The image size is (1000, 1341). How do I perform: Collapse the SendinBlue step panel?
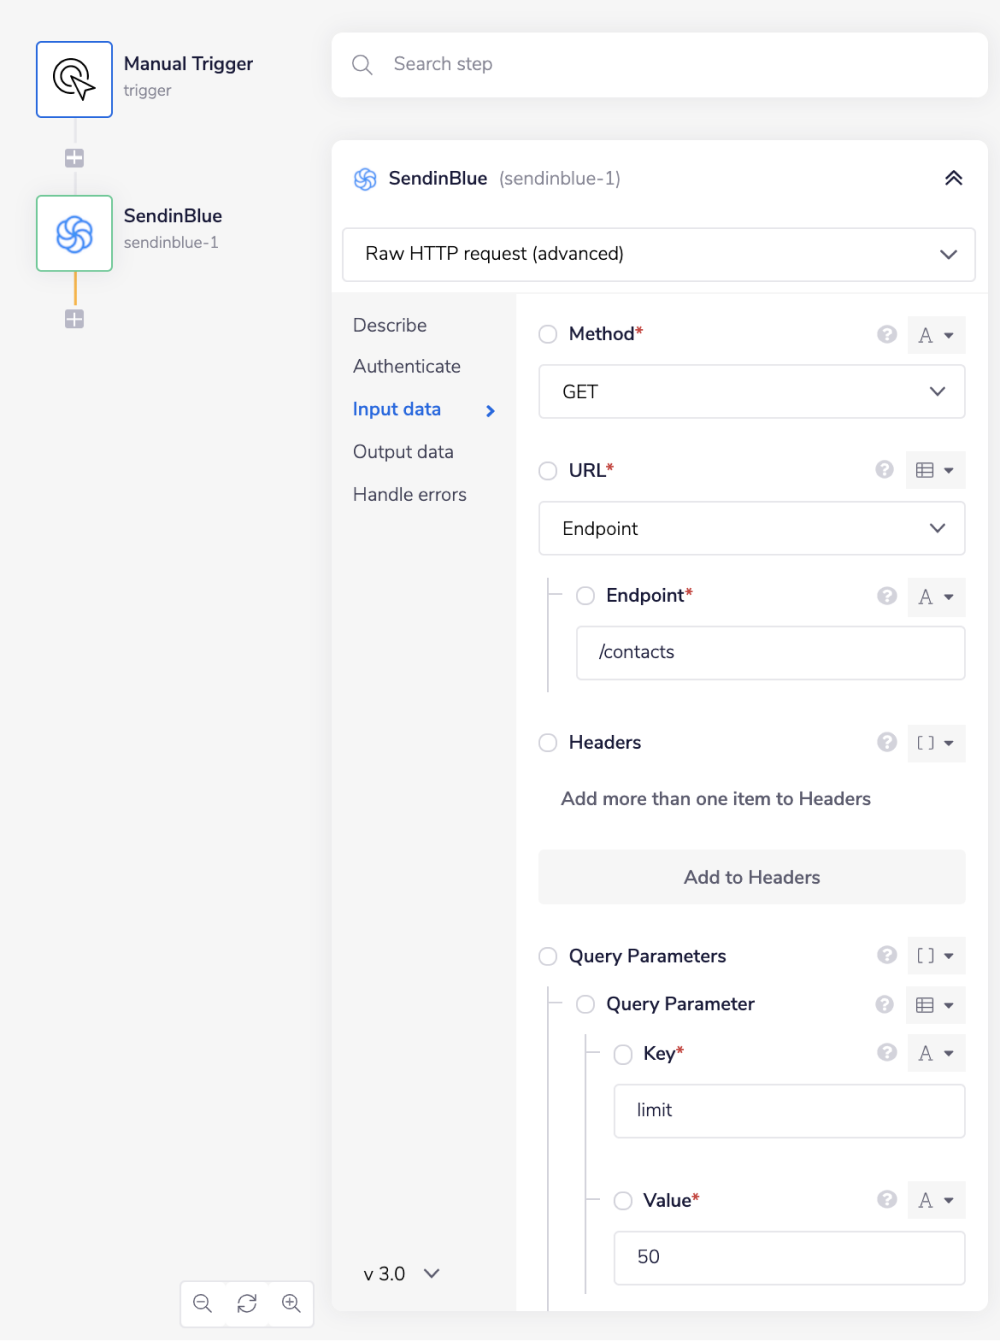click(953, 178)
